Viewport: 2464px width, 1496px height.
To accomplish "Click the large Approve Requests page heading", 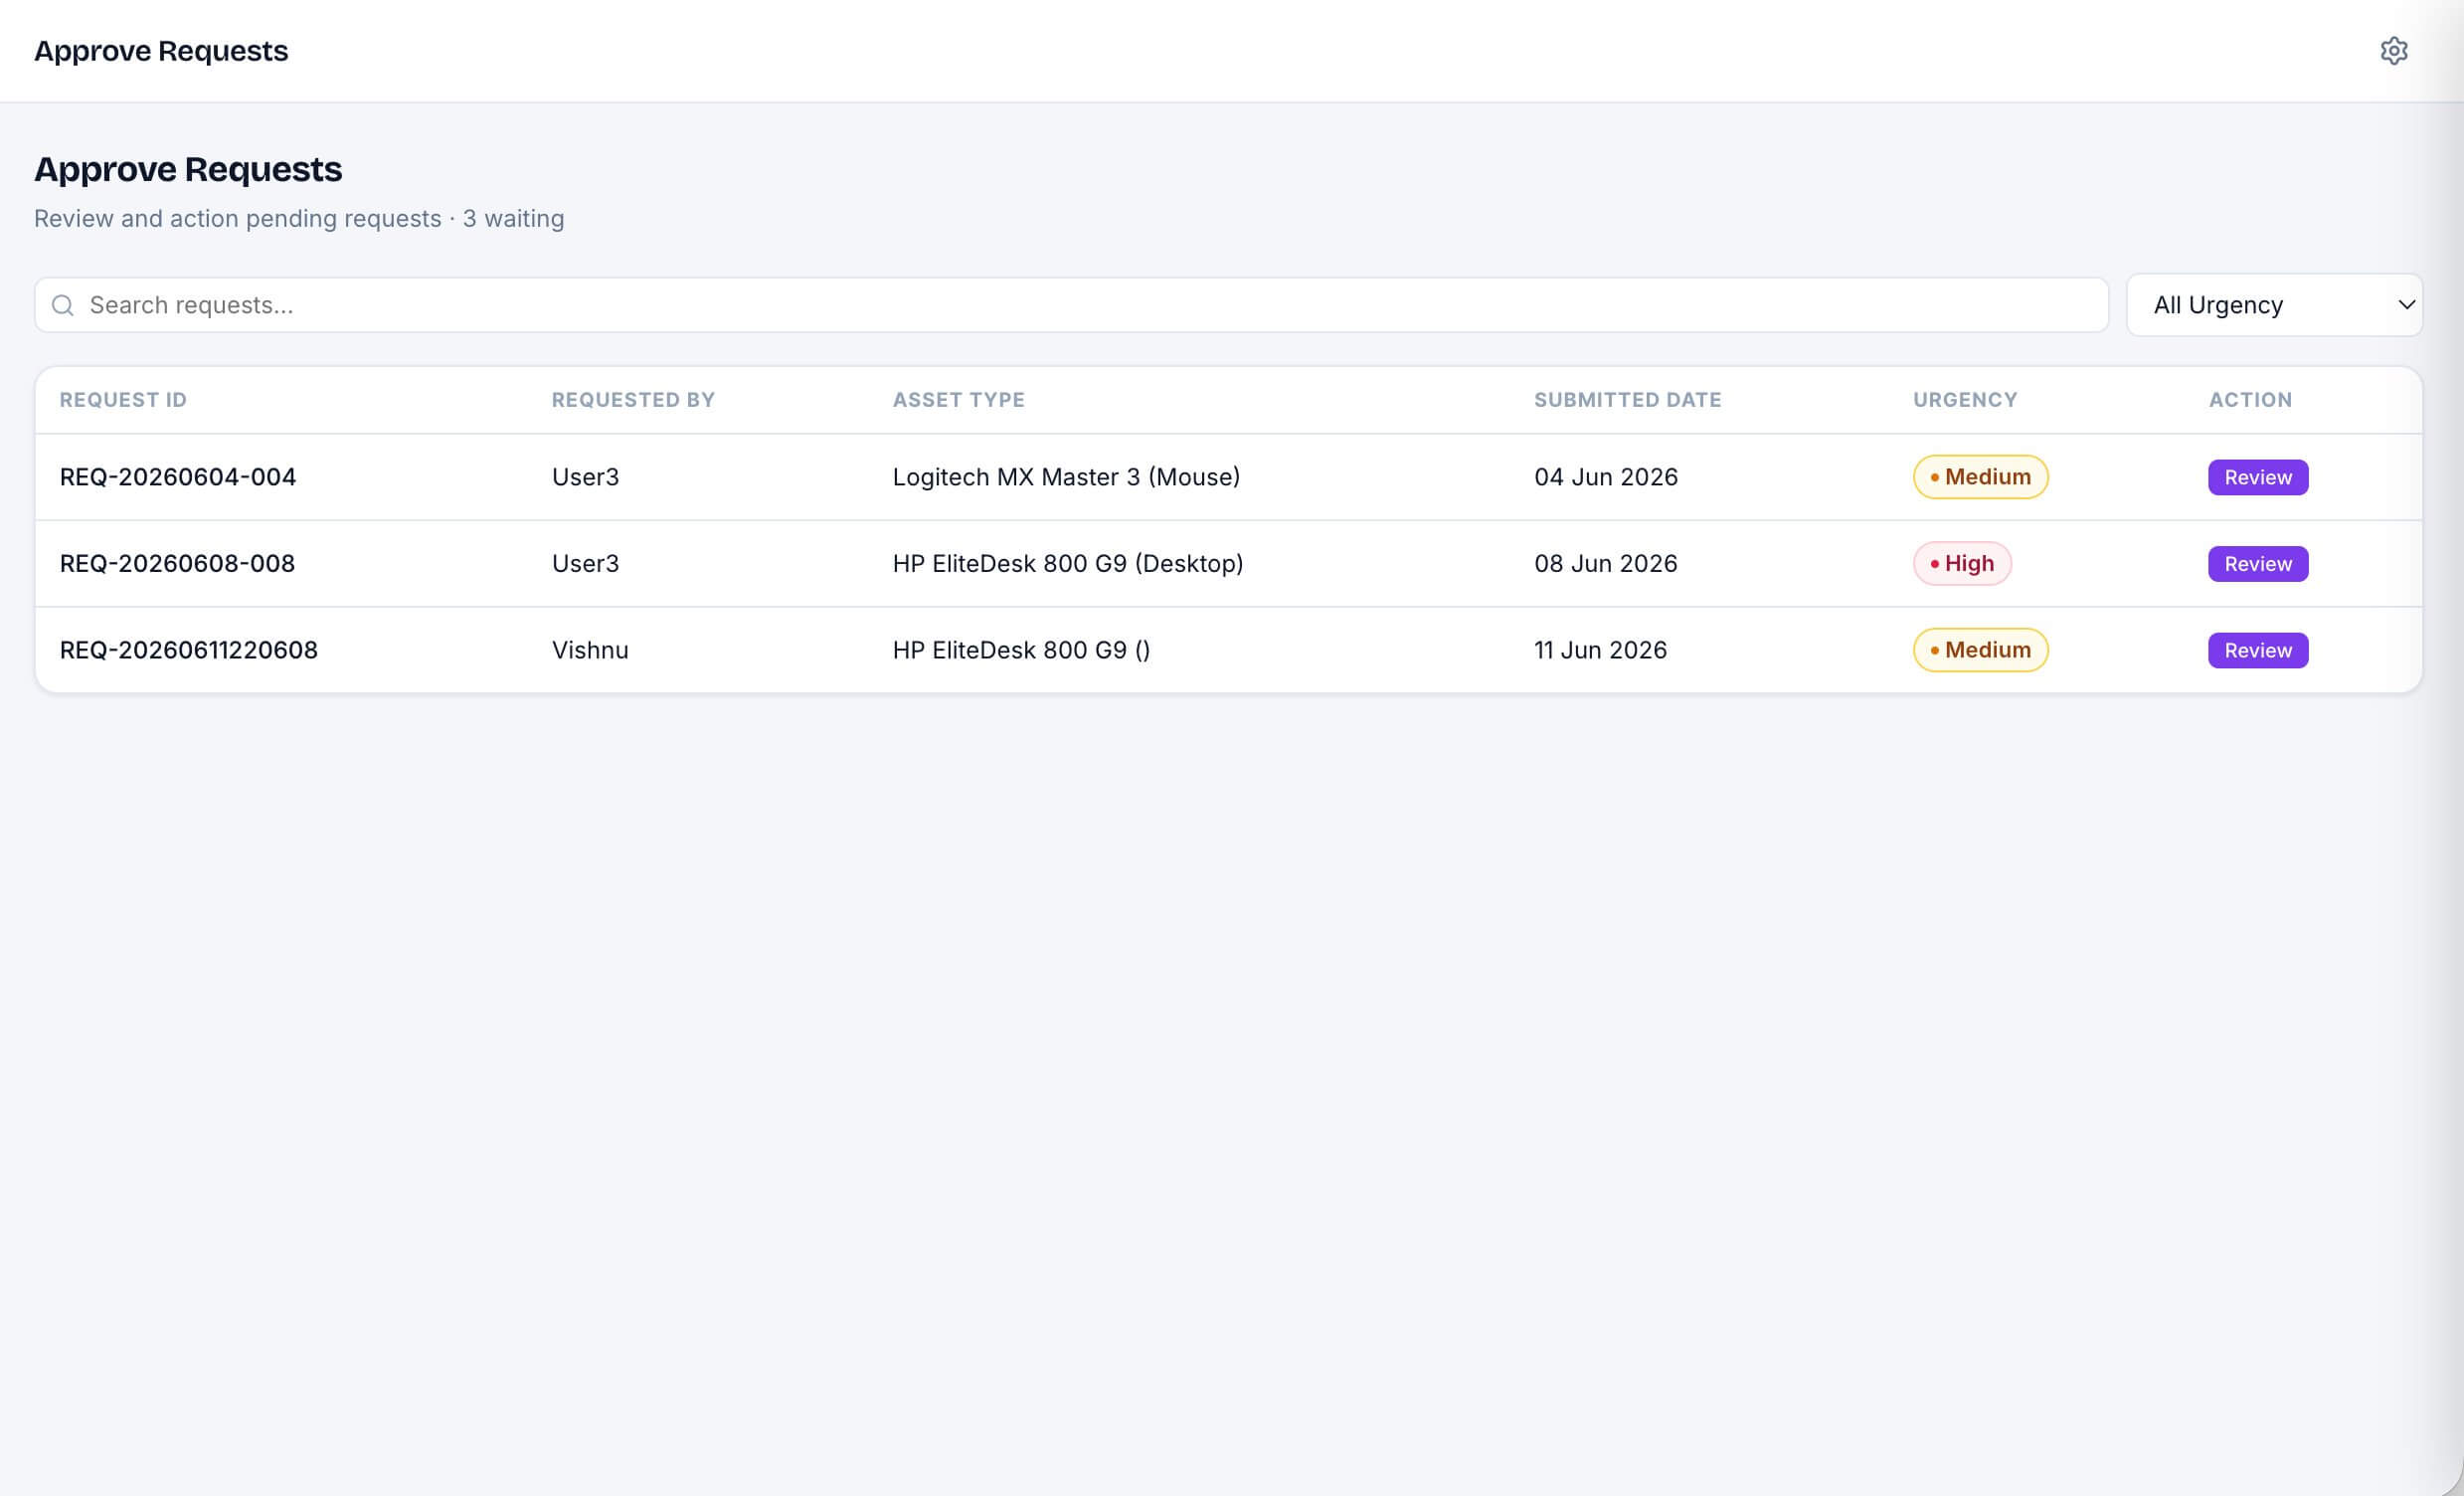I will (x=188, y=170).
